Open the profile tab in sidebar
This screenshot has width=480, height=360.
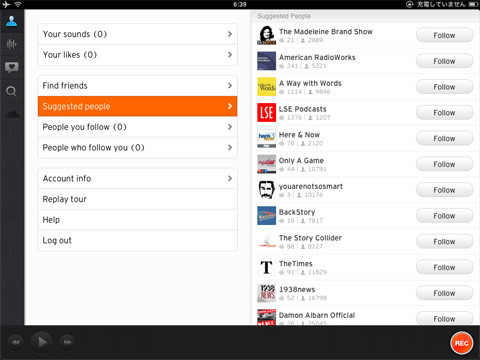tap(11, 21)
